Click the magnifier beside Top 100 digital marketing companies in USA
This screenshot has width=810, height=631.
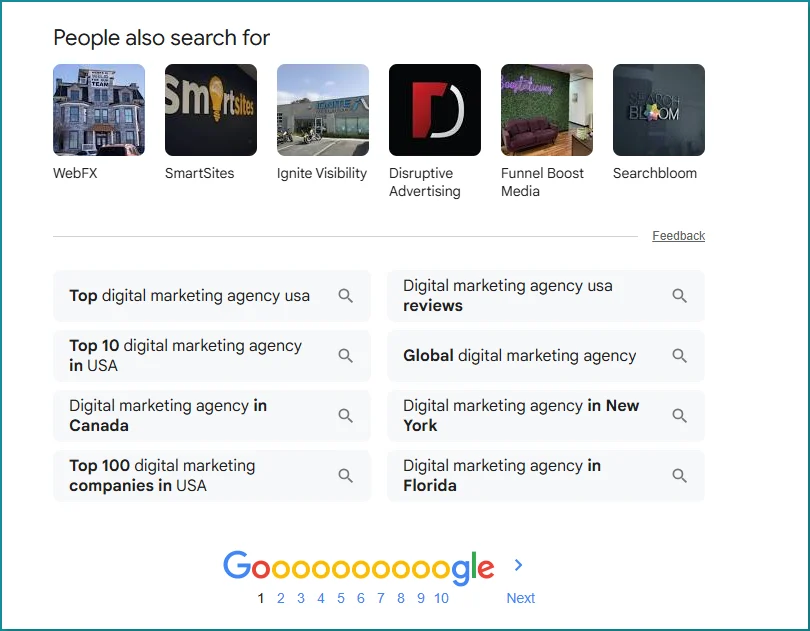click(346, 476)
